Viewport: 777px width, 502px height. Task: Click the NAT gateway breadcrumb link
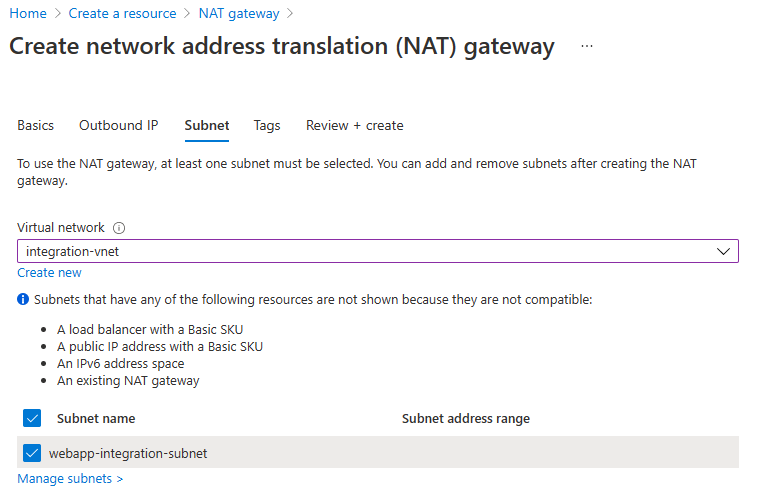[237, 14]
